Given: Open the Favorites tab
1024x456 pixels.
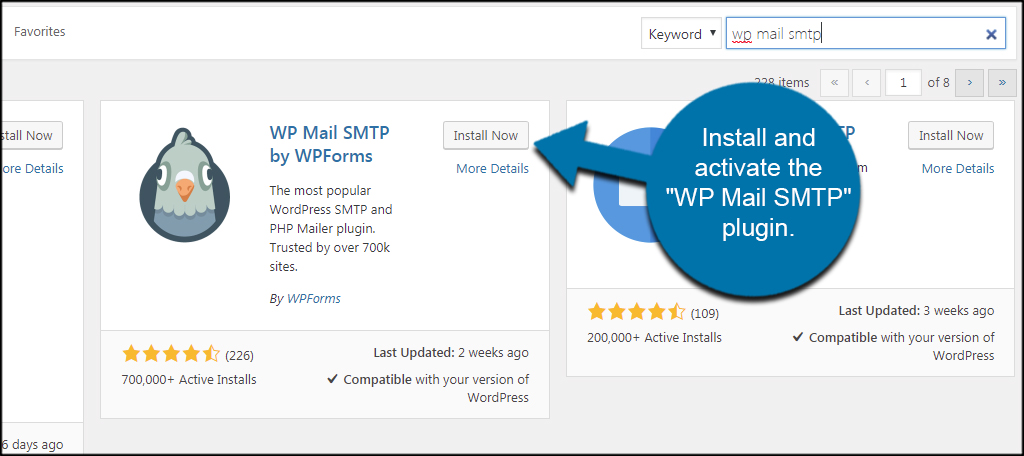Looking at the screenshot, I should pos(39,32).
